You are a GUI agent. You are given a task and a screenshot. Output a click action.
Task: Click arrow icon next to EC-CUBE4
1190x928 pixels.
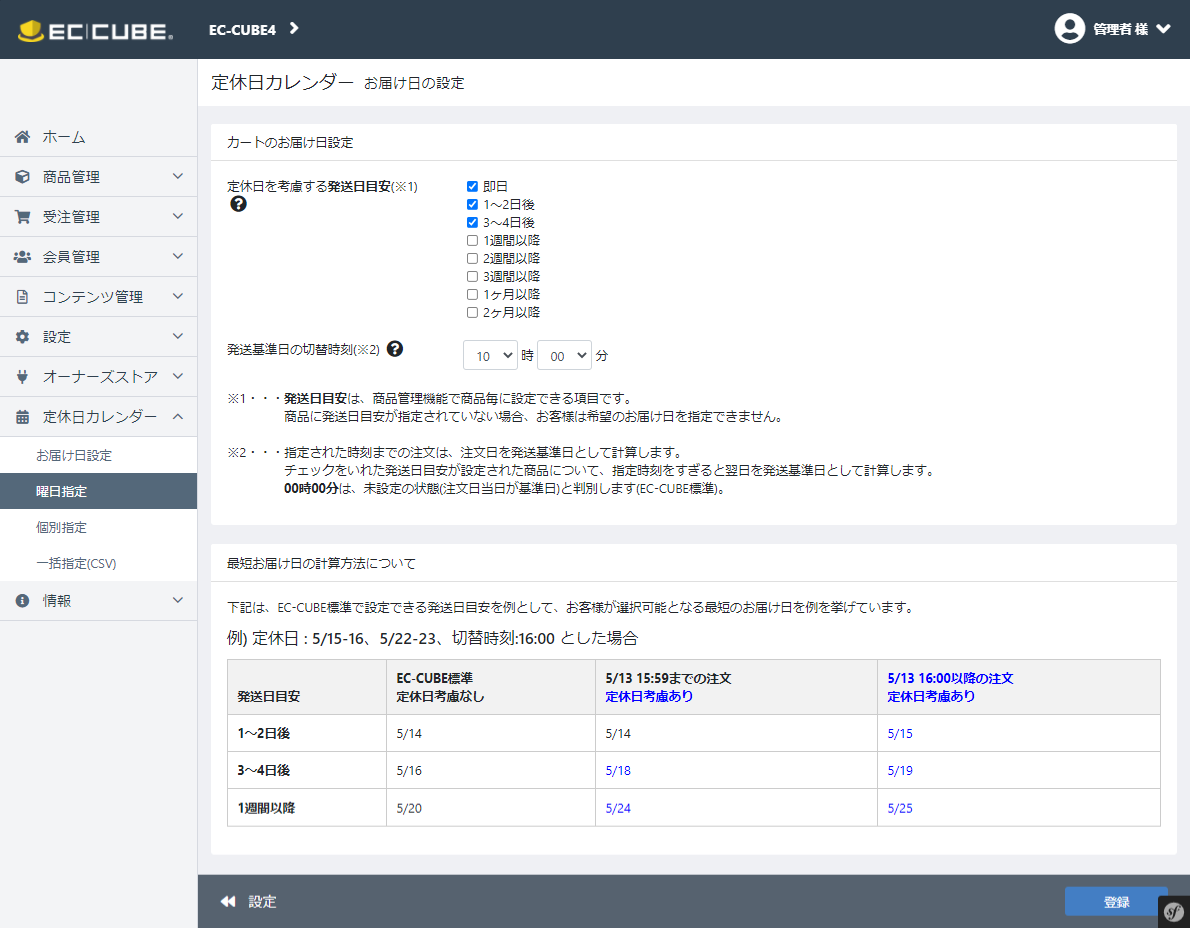click(x=294, y=29)
